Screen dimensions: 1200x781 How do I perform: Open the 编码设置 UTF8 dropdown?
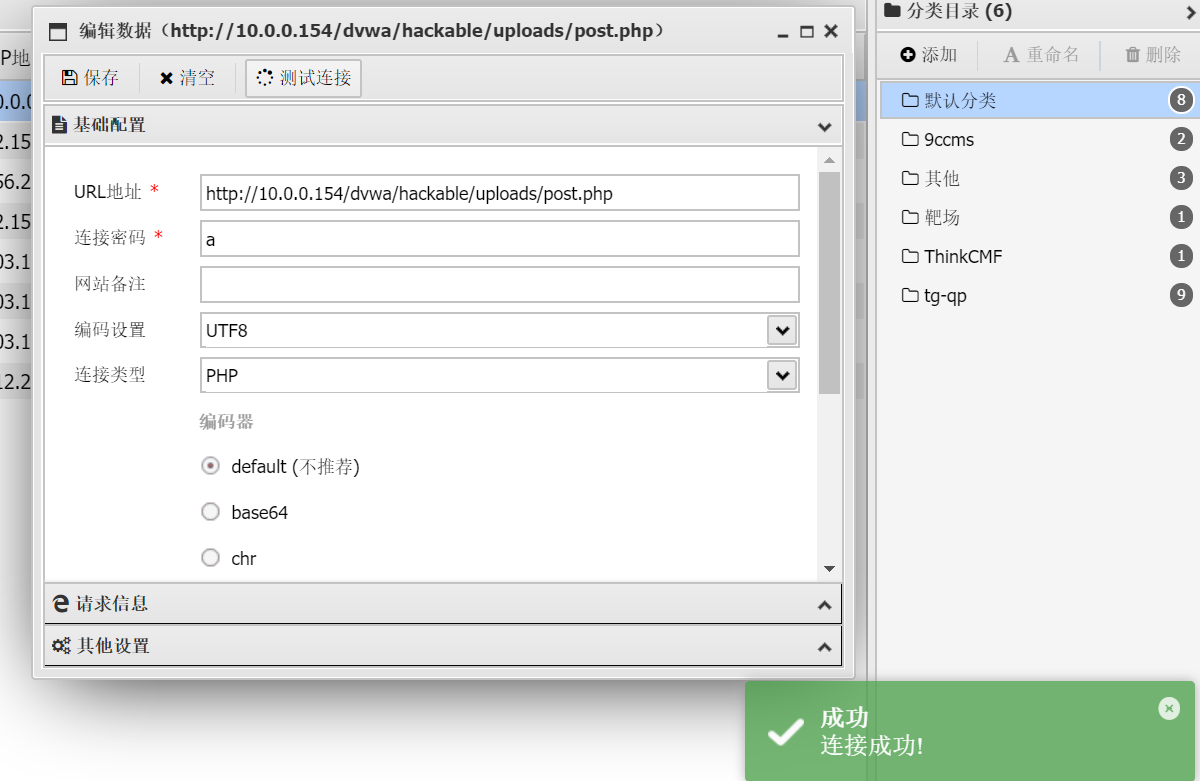click(x=781, y=330)
